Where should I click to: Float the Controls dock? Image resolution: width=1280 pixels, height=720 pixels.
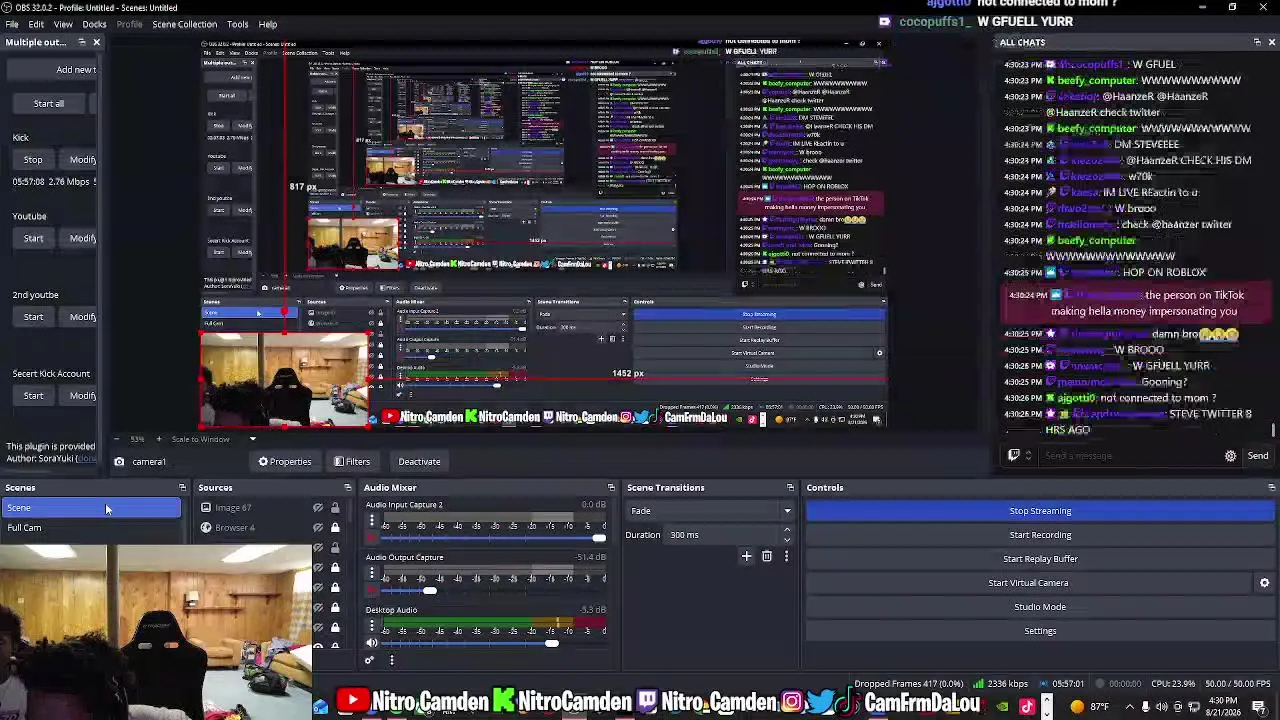[1271, 488]
